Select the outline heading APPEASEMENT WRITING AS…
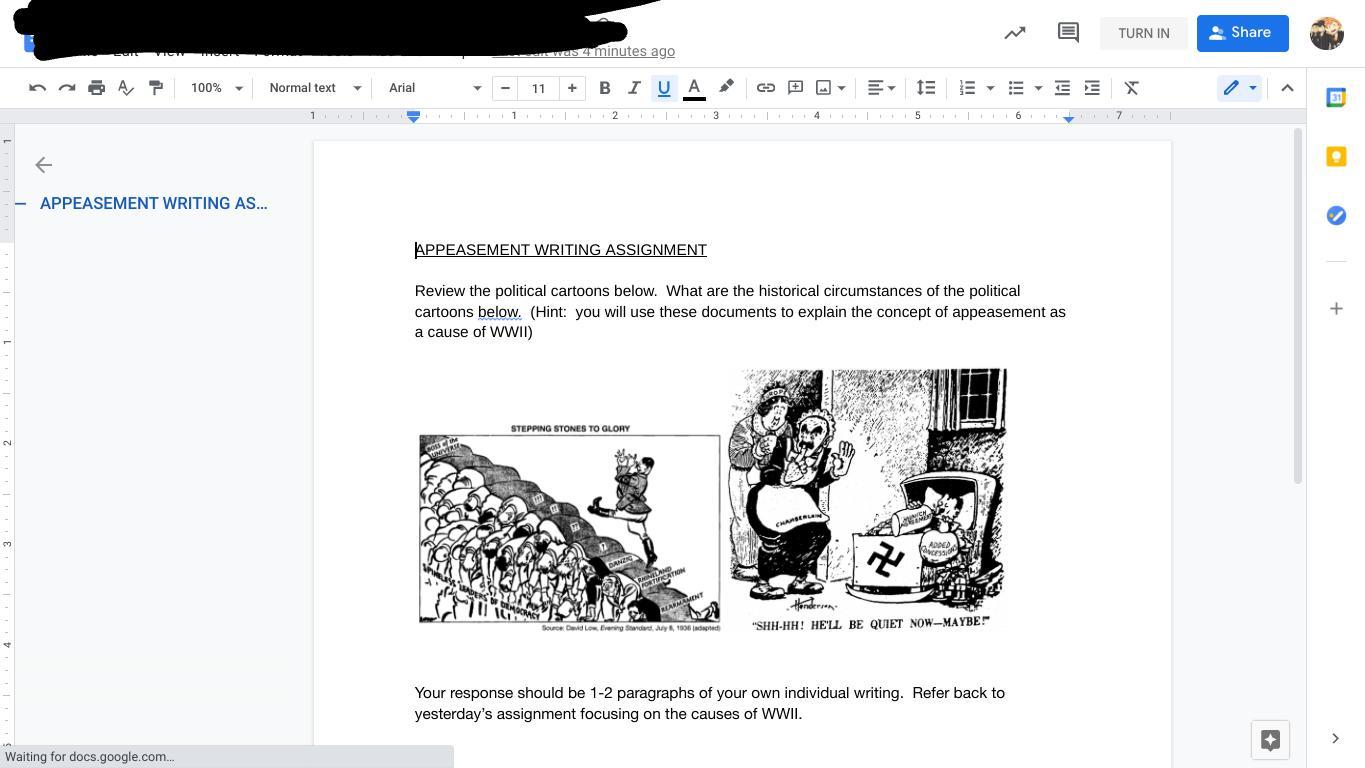The width and height of the screenshot is (1365, 768). pos(153,203)
